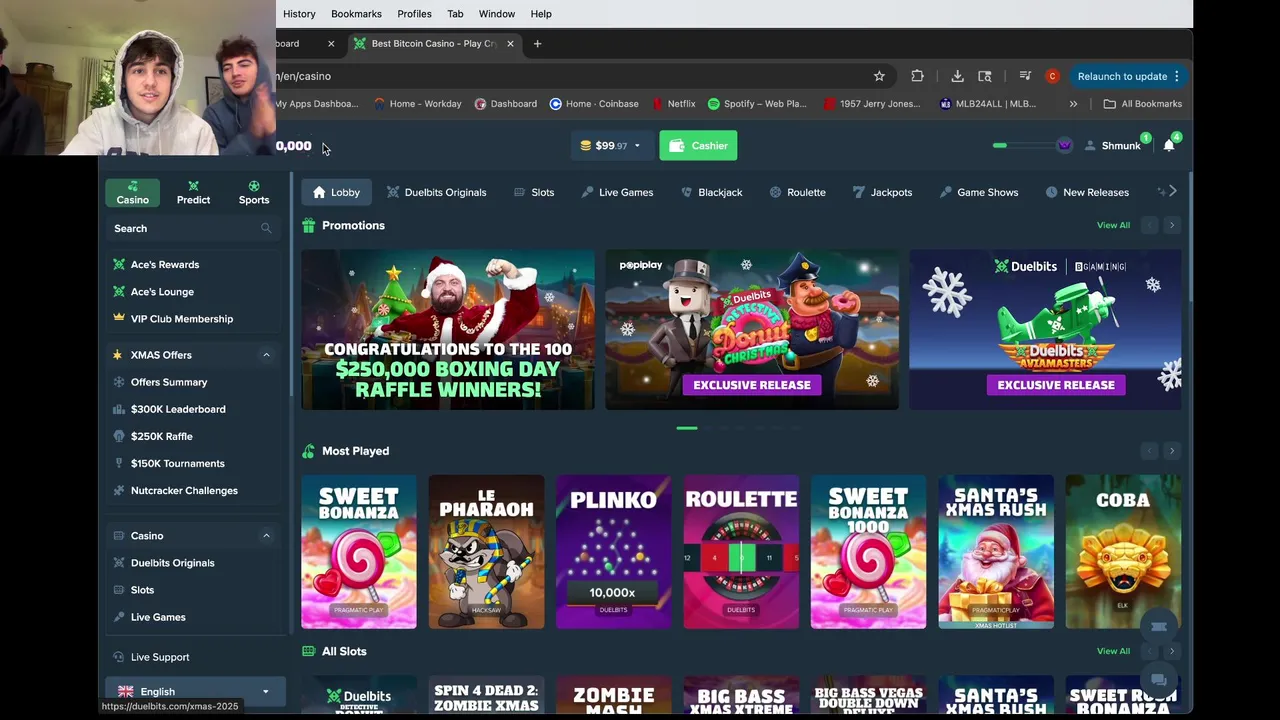Open the History menu

click(x=299, y=14)
